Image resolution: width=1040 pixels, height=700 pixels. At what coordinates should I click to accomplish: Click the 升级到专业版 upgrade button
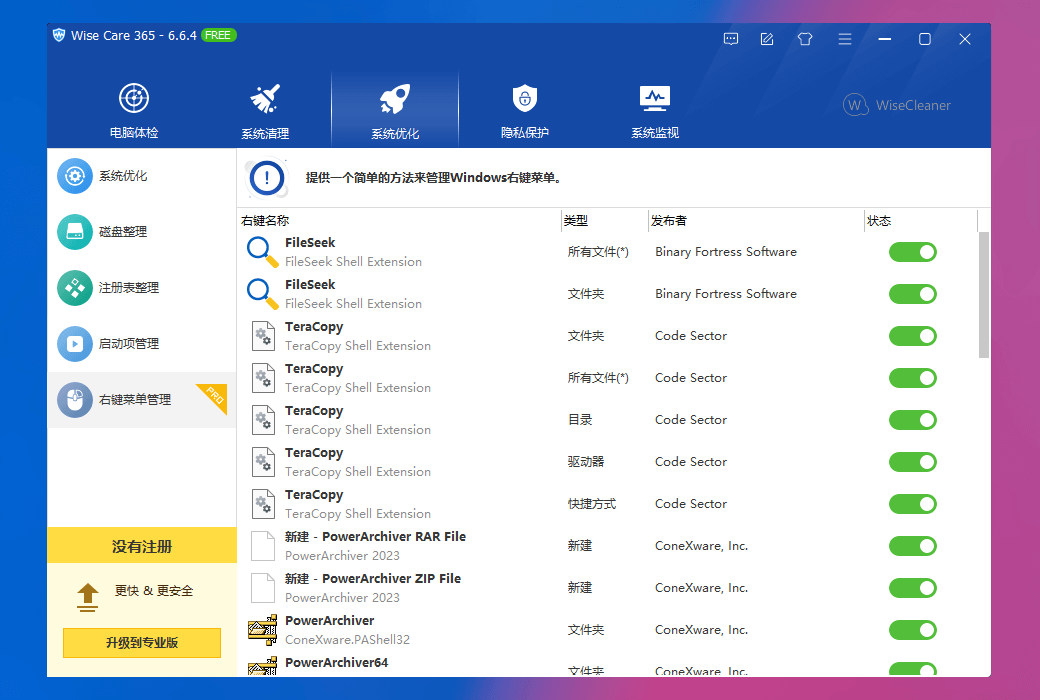pos(142,642)
